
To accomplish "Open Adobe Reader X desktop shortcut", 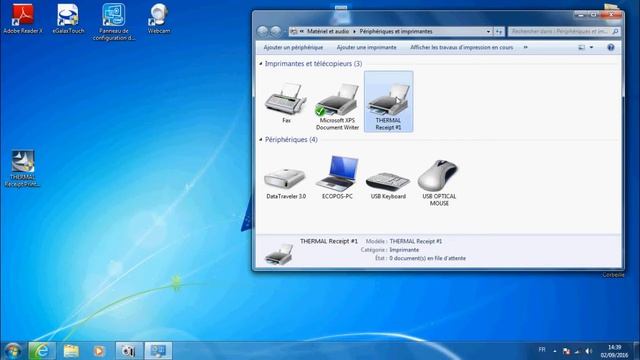I will coord(23,19).
